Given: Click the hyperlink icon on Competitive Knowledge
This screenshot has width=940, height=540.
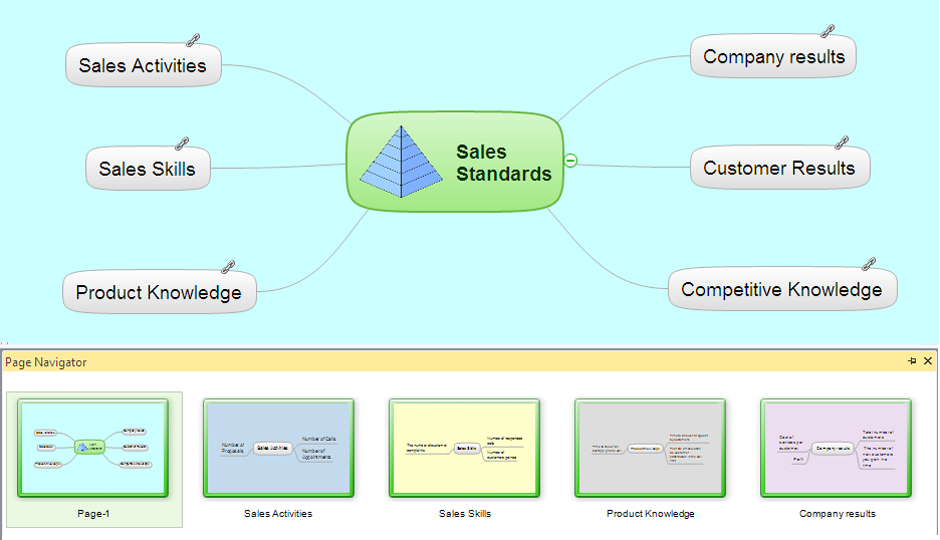Looking at the screenshot, I should [869, 264].
